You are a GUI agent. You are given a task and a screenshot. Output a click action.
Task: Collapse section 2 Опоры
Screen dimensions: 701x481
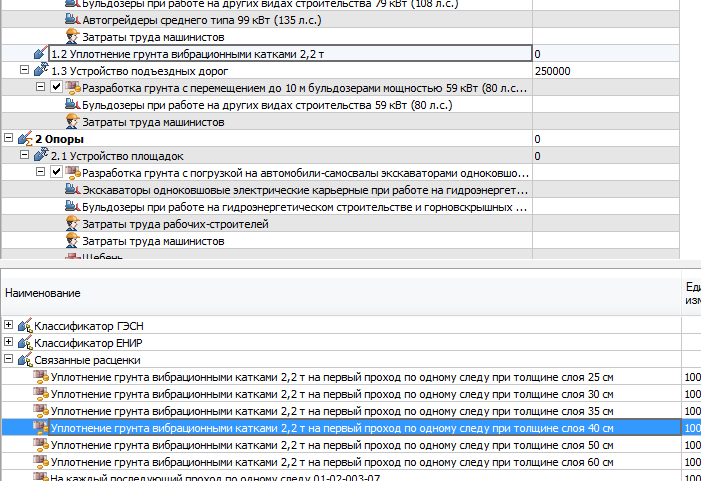point(8,138)
